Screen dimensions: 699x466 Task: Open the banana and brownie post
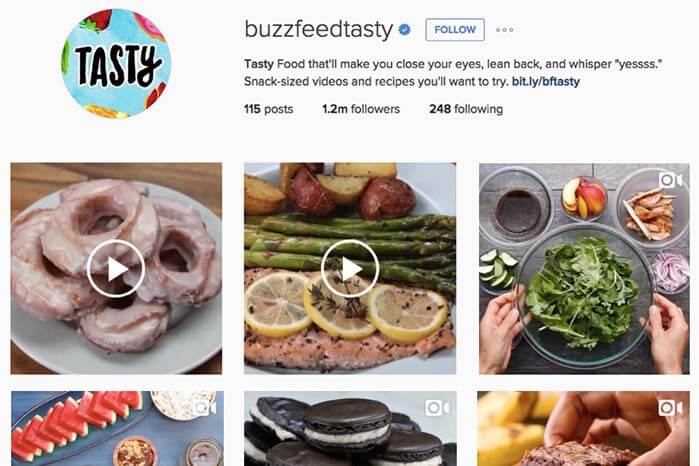click(x=583, y=429)
